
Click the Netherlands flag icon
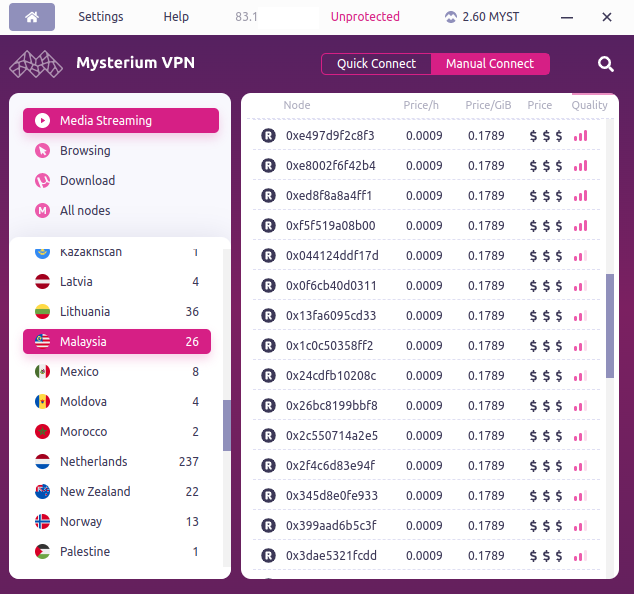tap(43, 462)
